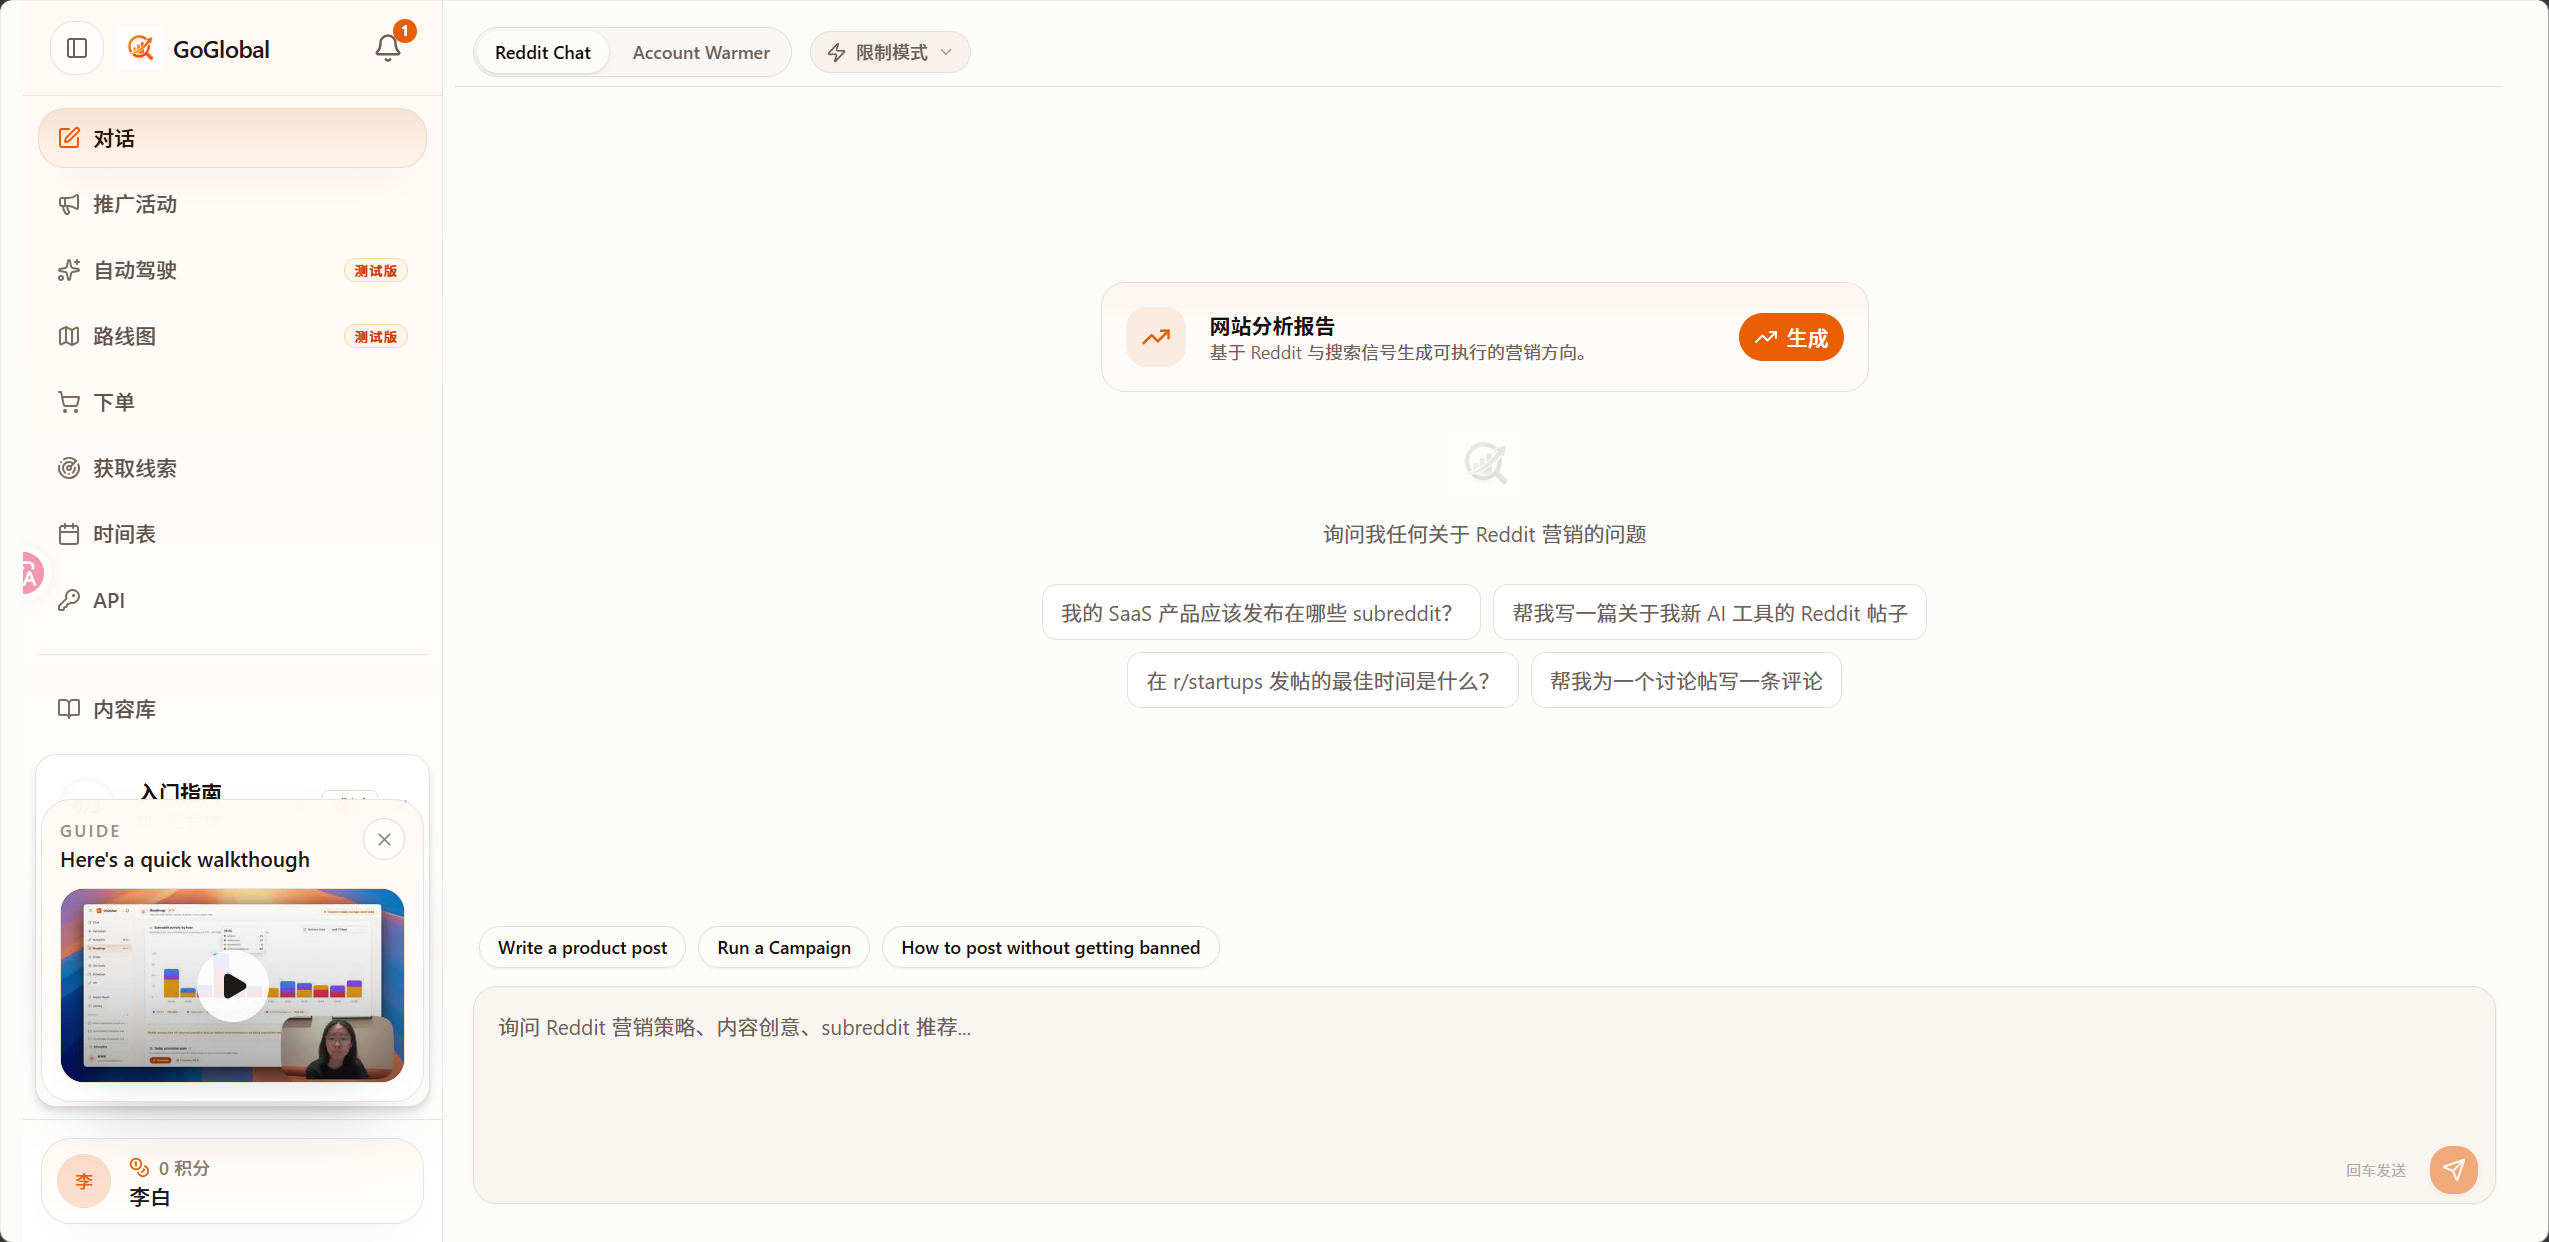2549x1242 pixels.
Task: Click the 网站分析报告 title text
Action: tap(1272, 326)
